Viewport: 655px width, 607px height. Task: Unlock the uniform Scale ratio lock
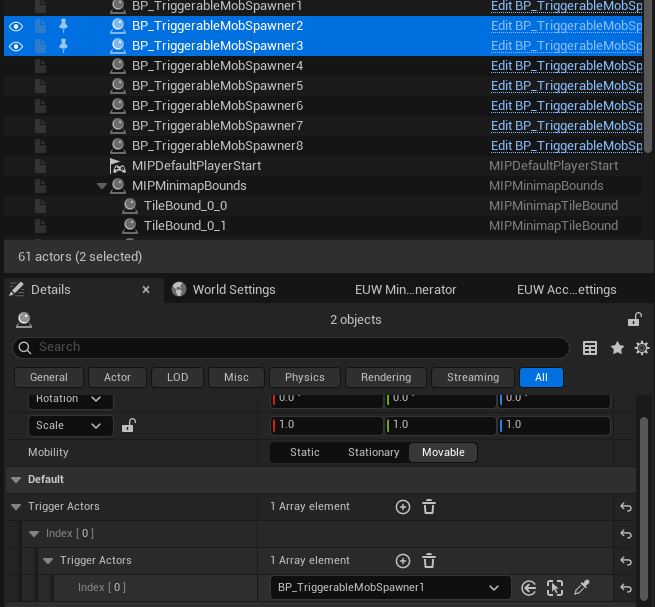tap(128, 425)
